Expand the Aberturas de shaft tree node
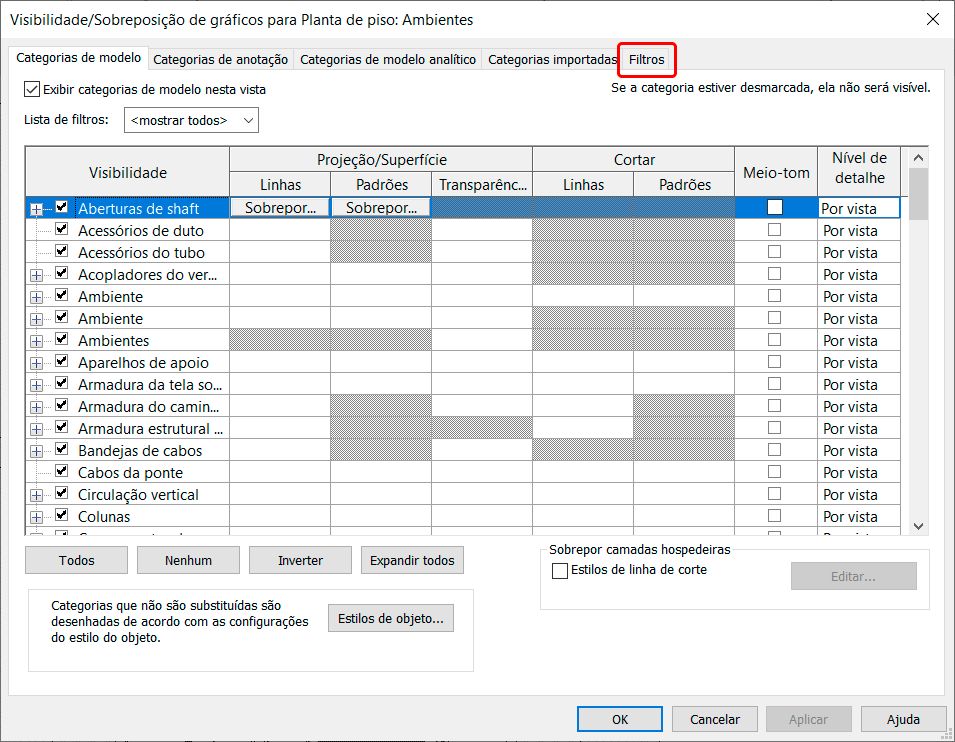 pyautogui.click(x=37, y=209)
